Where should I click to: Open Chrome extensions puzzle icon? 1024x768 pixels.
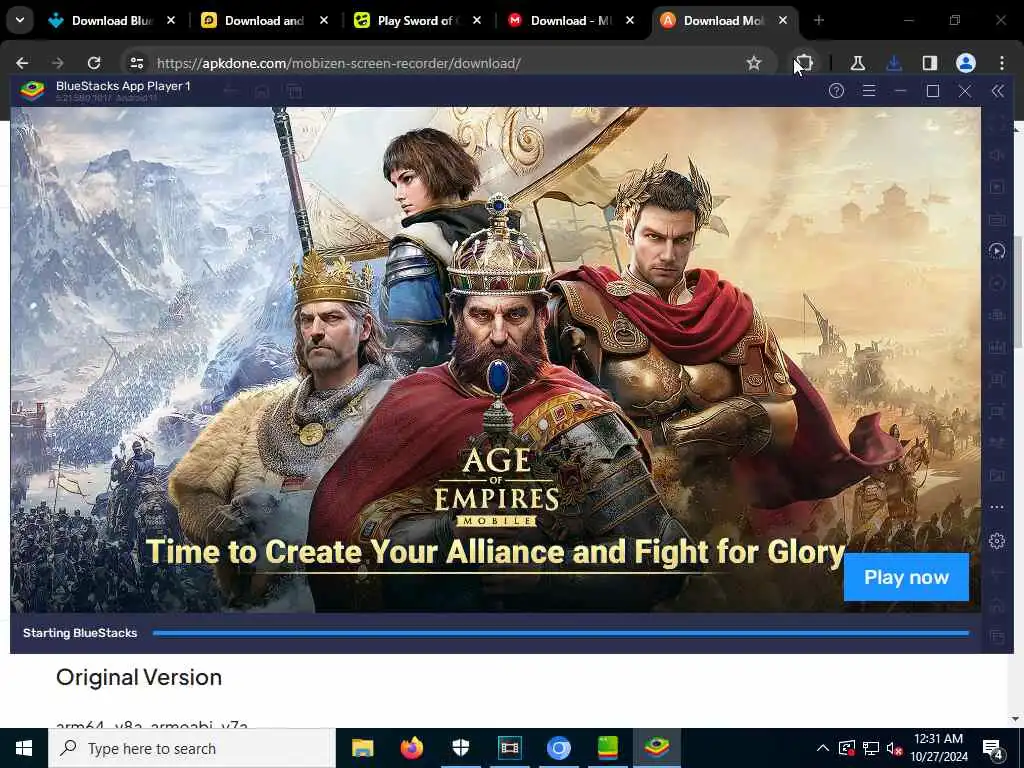pos(805,63)
